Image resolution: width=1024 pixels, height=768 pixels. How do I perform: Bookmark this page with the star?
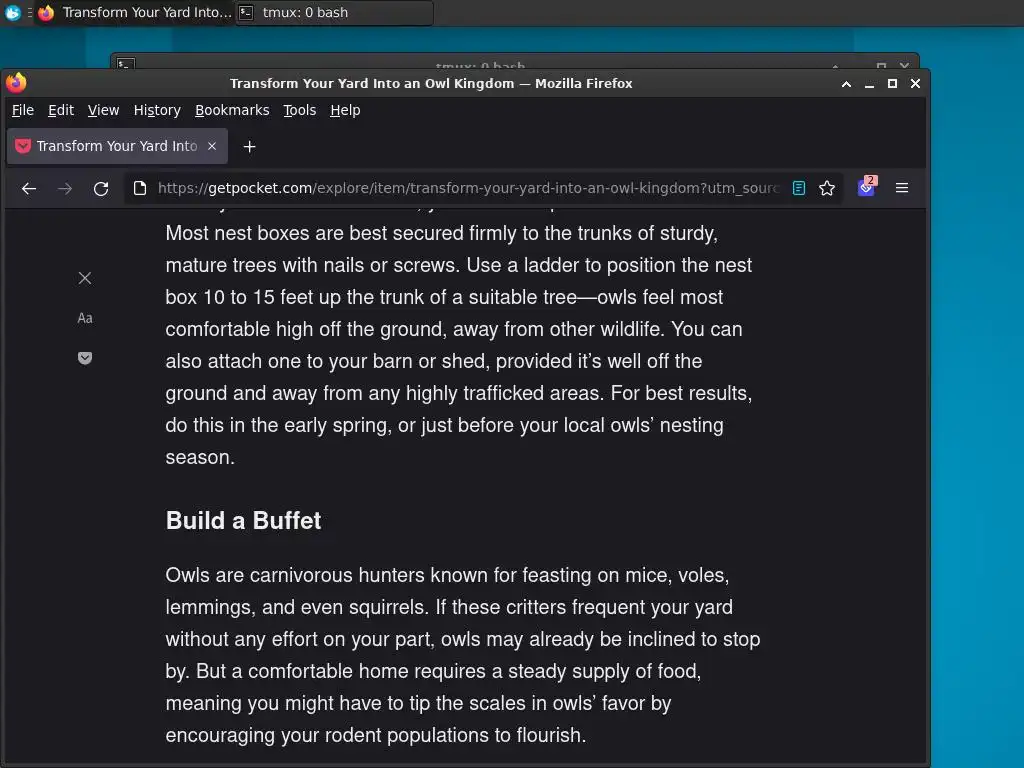pyautogui.click(x=827, y=188)
